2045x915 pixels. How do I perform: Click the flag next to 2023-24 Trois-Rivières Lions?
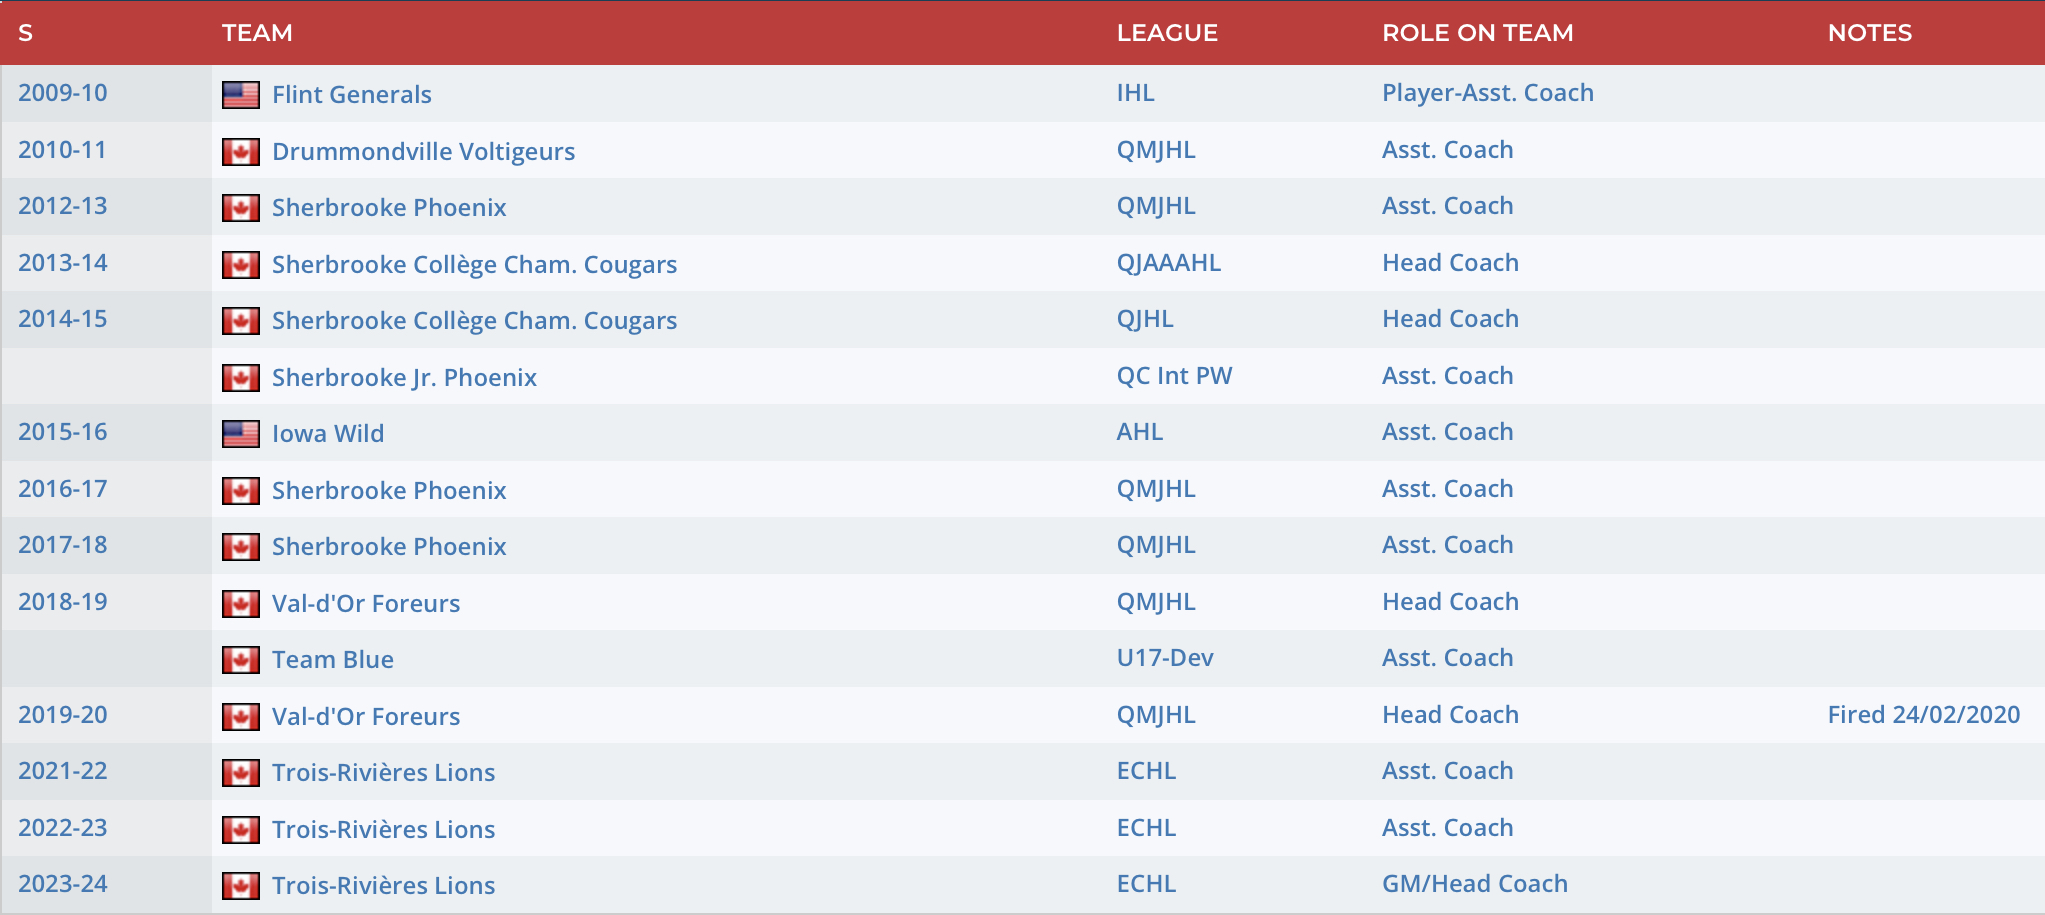pyautogui.click(x=241, y=886)
